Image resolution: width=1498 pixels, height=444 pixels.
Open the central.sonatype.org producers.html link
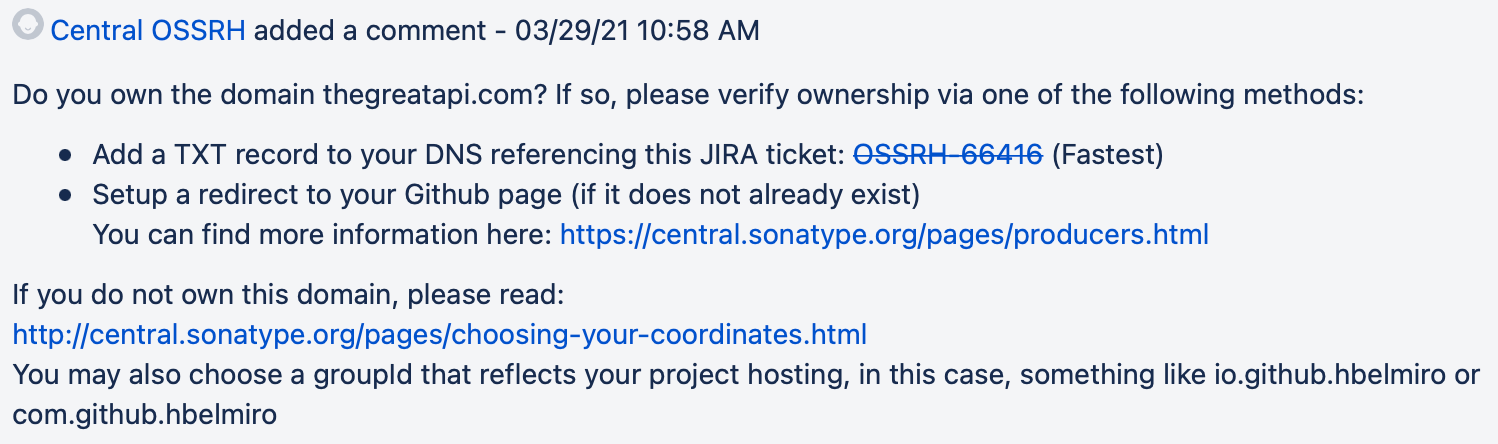tap(884, 235)
